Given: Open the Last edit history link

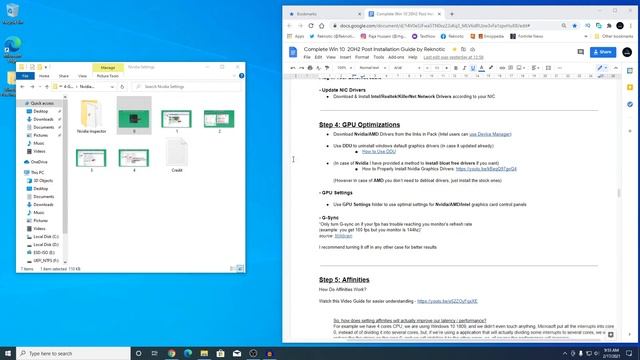Looking at the screenshot, I should [453, 58].
